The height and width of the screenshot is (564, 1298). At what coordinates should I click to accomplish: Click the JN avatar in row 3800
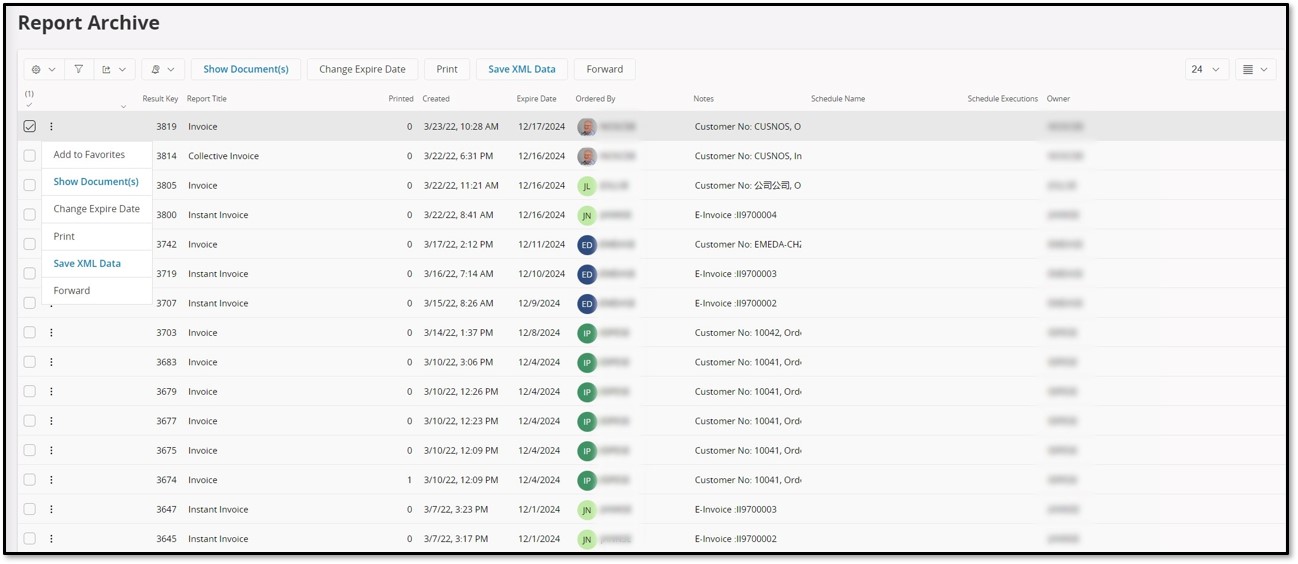(x=587, y=215)
